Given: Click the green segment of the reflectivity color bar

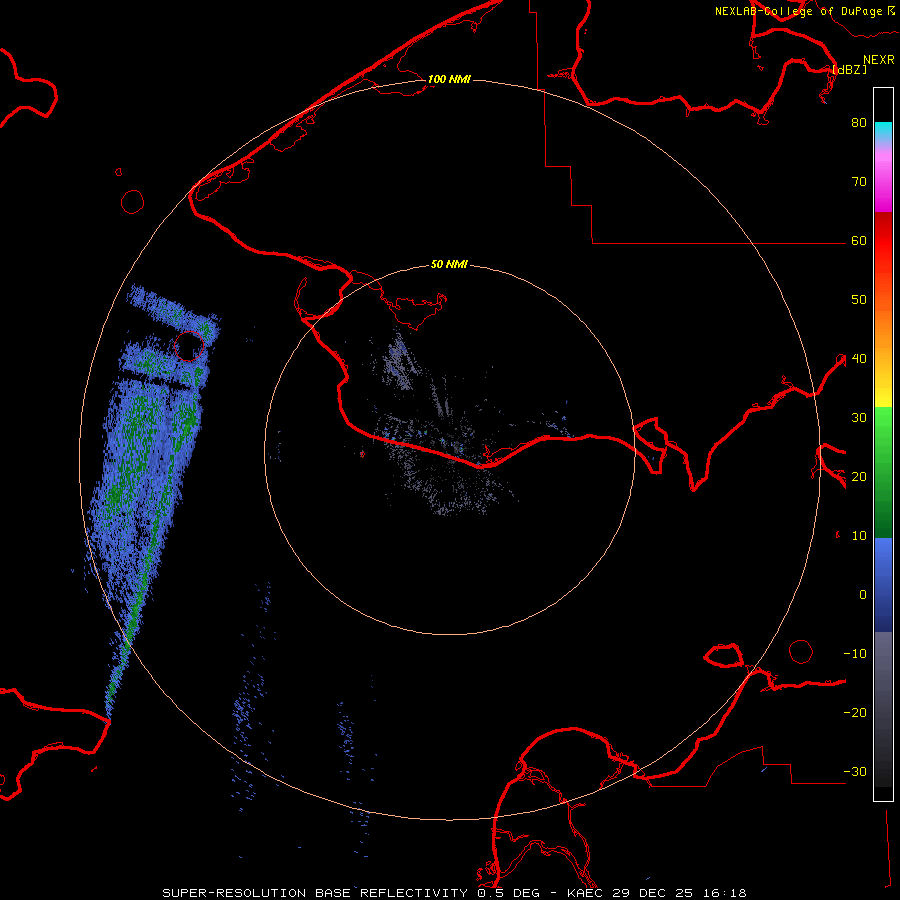Looking at the screenshot, I should (x=883, y=472).
